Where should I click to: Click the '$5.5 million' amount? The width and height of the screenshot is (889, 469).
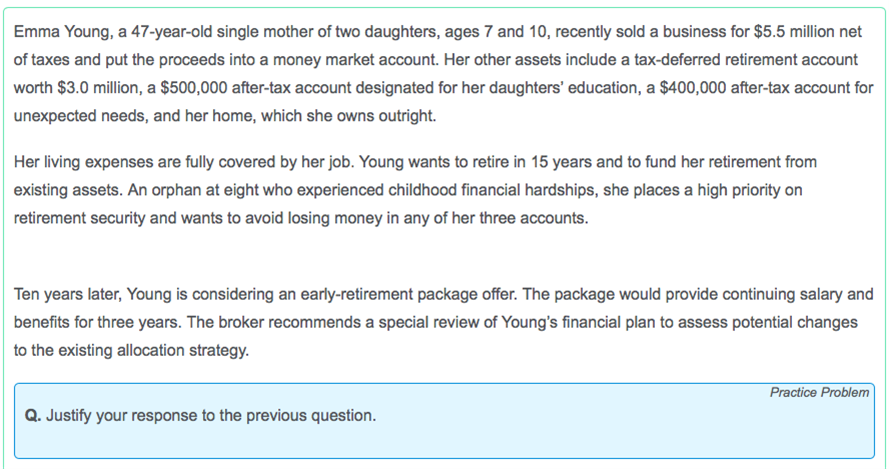[x=780, y=32]
